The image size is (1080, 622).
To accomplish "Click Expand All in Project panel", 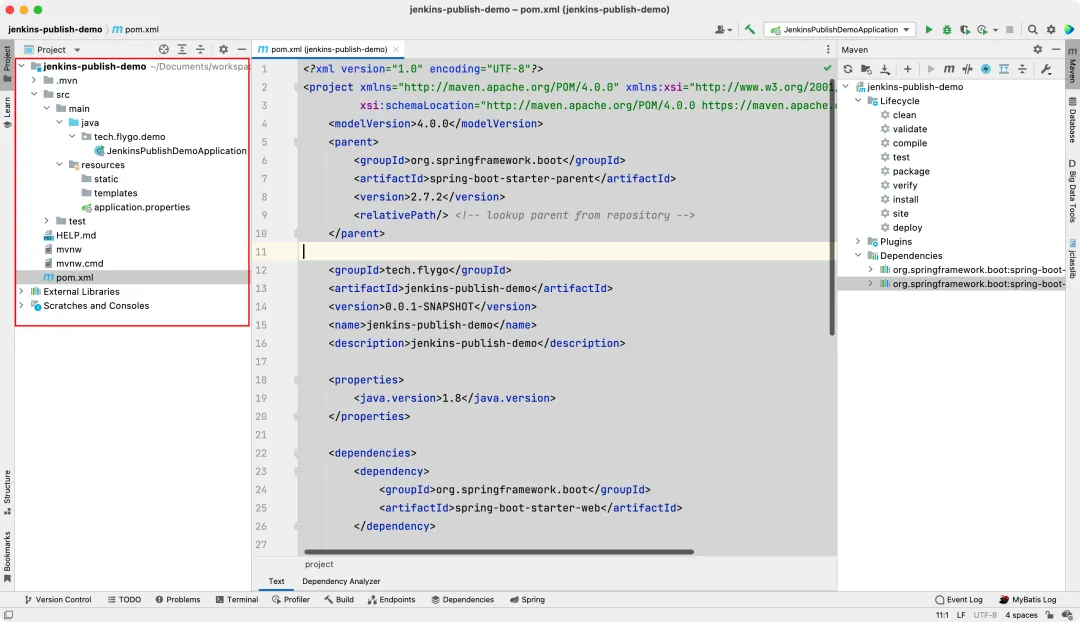I will coord(182,50).
